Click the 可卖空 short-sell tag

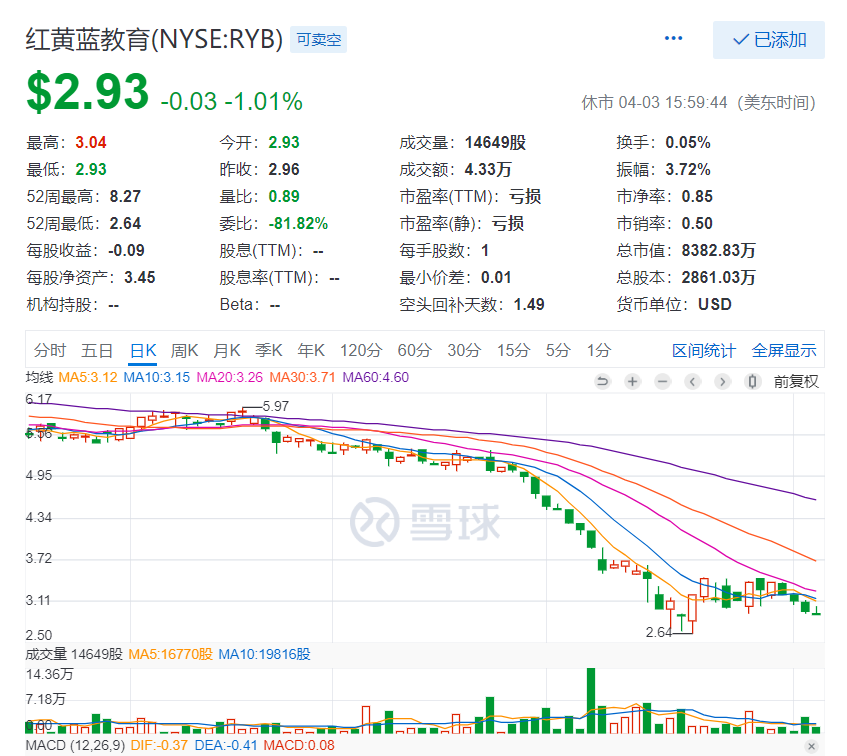tap(319, 39)
